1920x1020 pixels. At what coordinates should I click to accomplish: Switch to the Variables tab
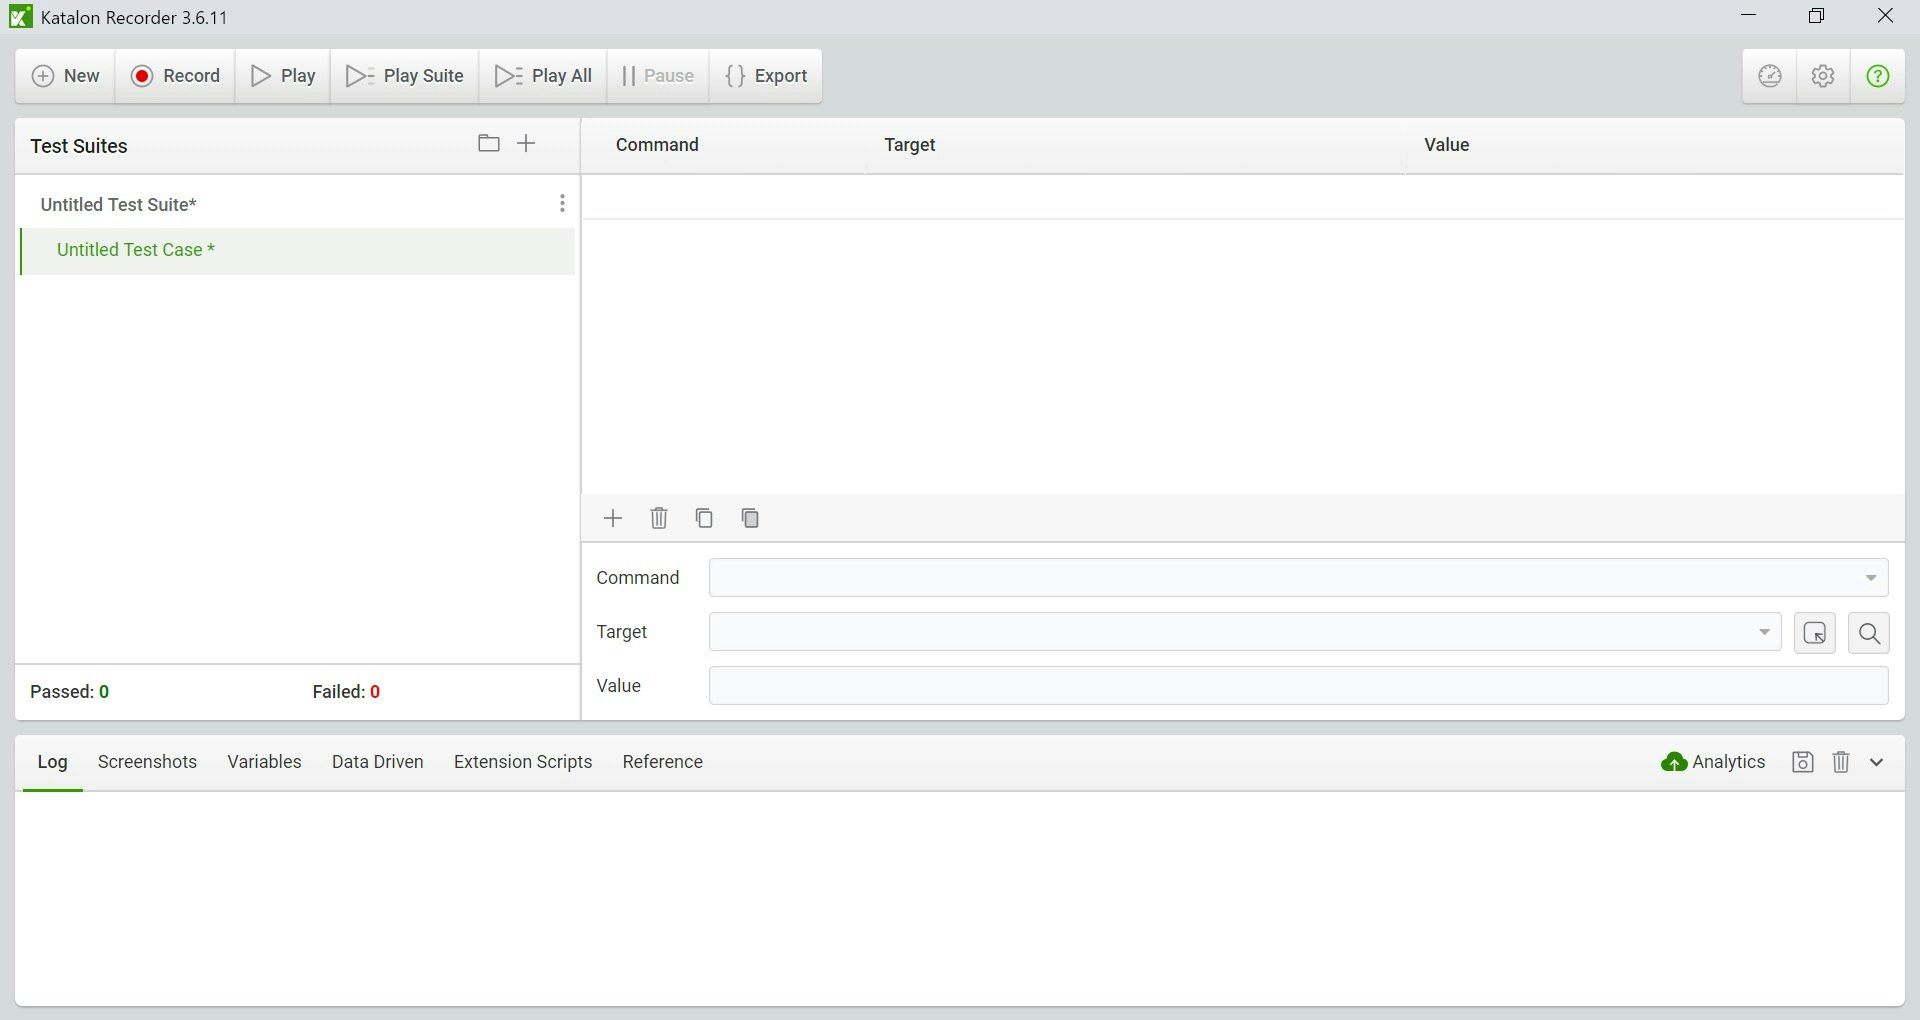tap(264, 762)
